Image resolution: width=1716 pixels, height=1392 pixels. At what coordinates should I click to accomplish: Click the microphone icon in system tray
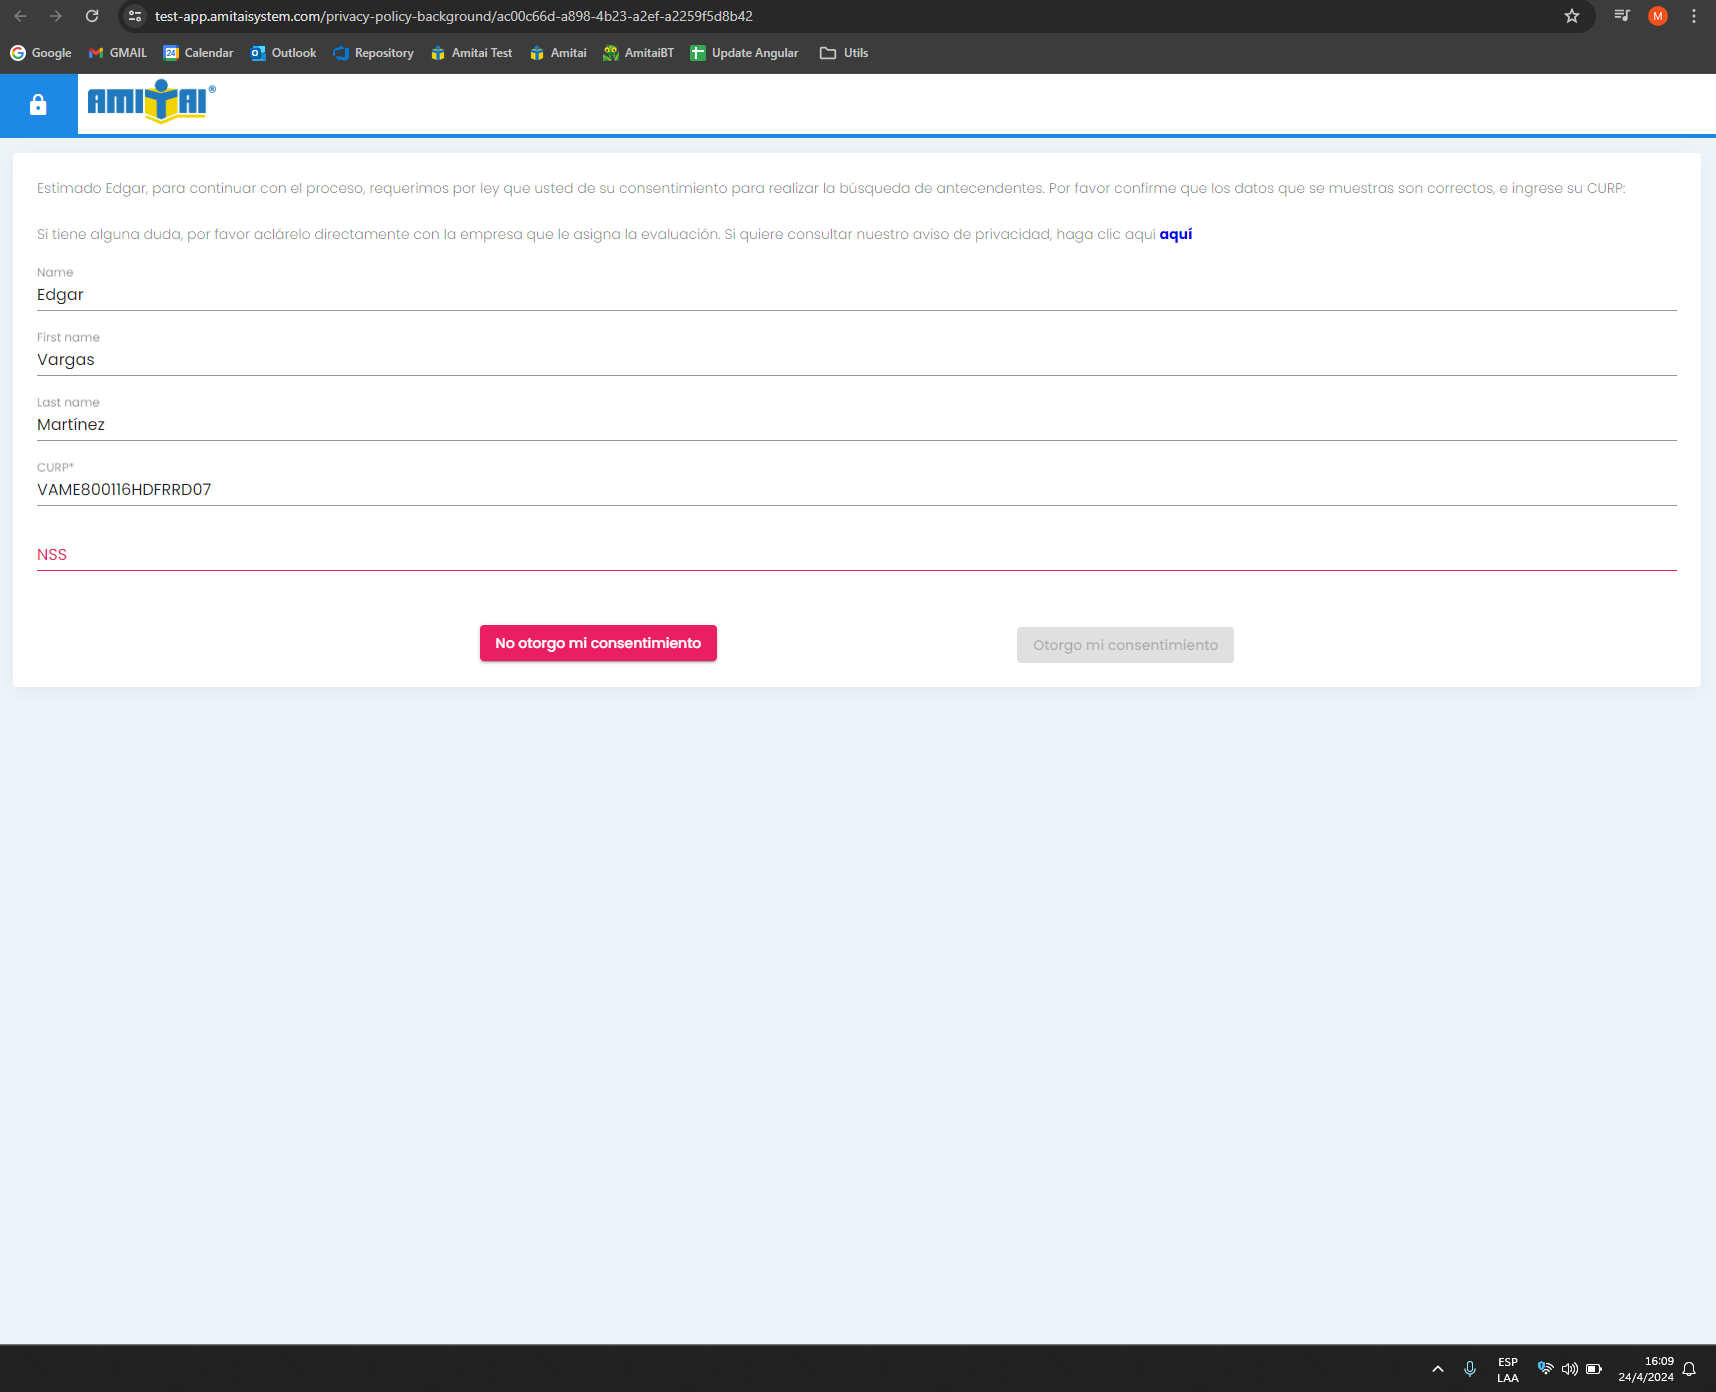tap(1470, 1369)
